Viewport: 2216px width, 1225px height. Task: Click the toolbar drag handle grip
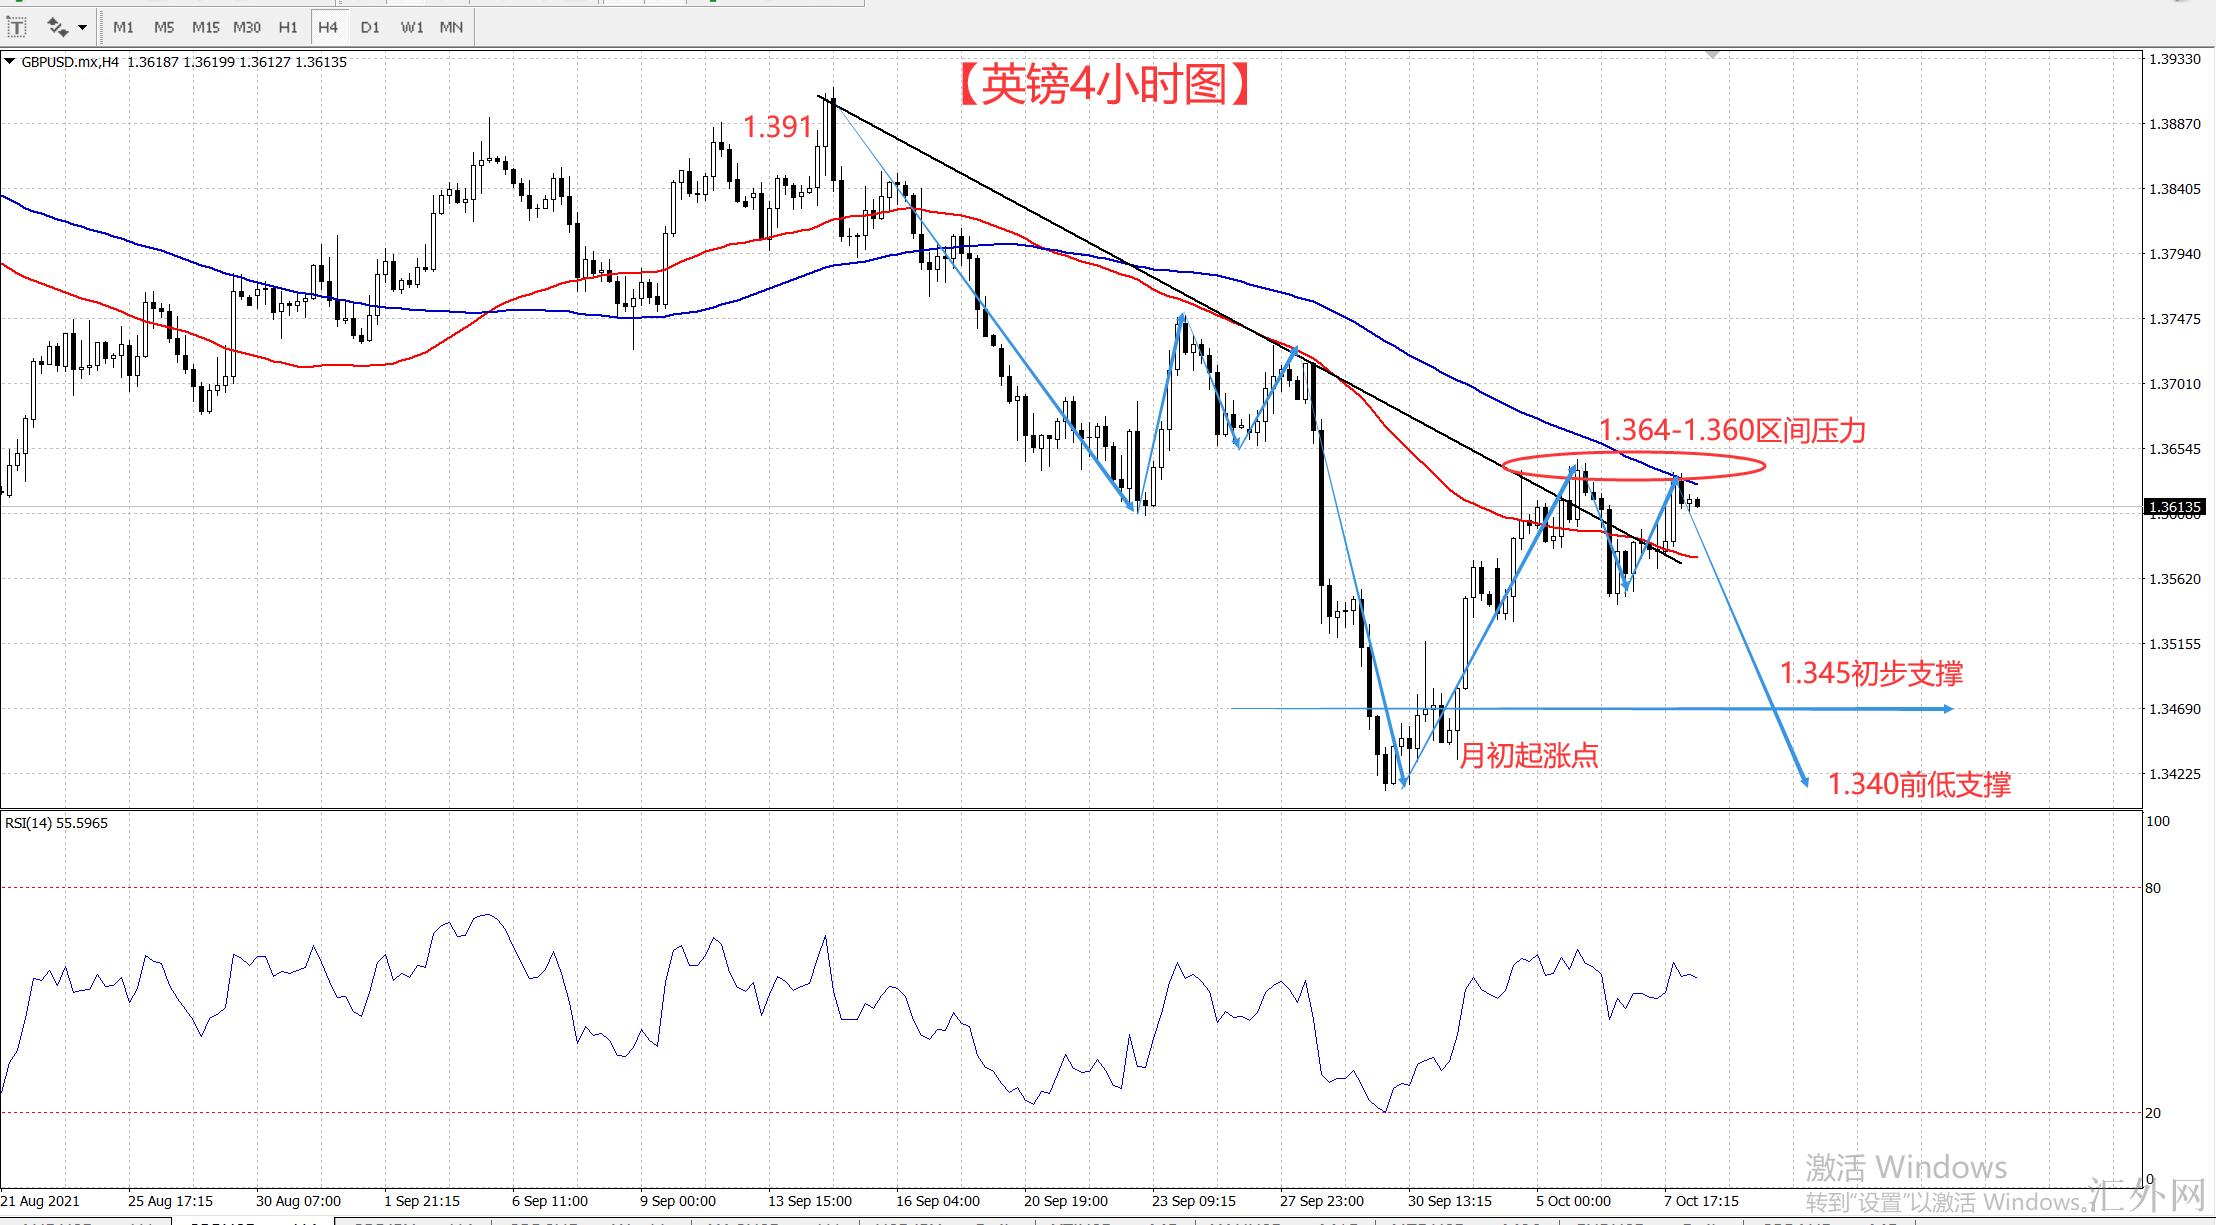(103, 27)
